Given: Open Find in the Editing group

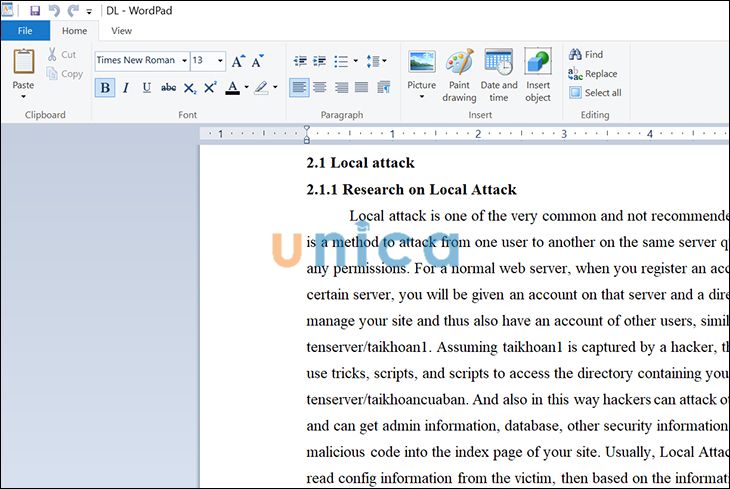Looking at the screenshot, I should click(586, 54).
